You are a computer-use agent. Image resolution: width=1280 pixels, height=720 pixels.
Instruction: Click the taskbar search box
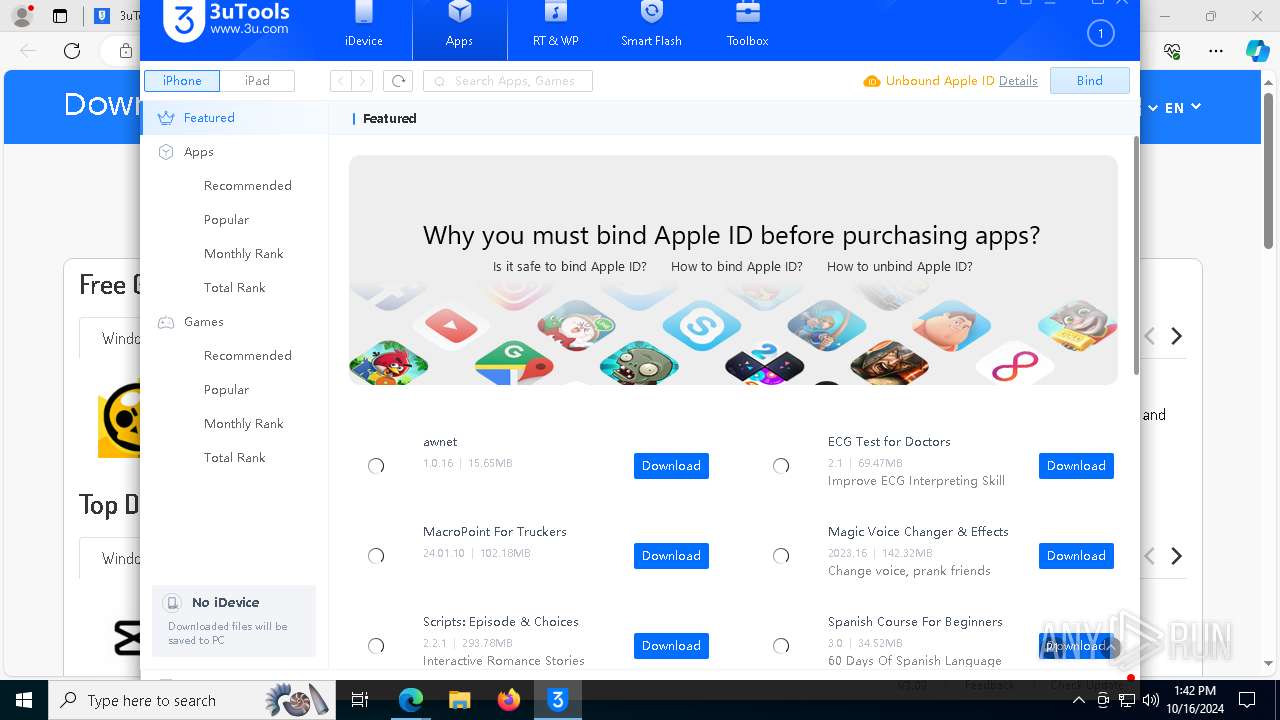coord(190,700)
